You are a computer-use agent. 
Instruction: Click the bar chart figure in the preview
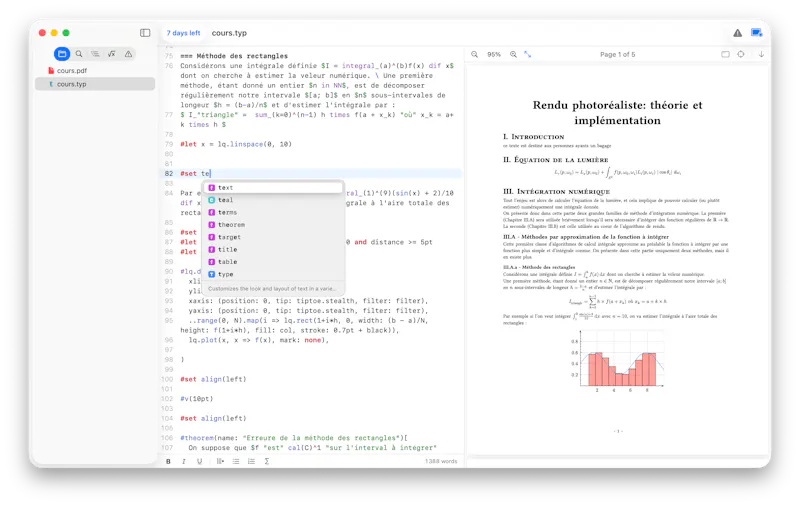618,362
